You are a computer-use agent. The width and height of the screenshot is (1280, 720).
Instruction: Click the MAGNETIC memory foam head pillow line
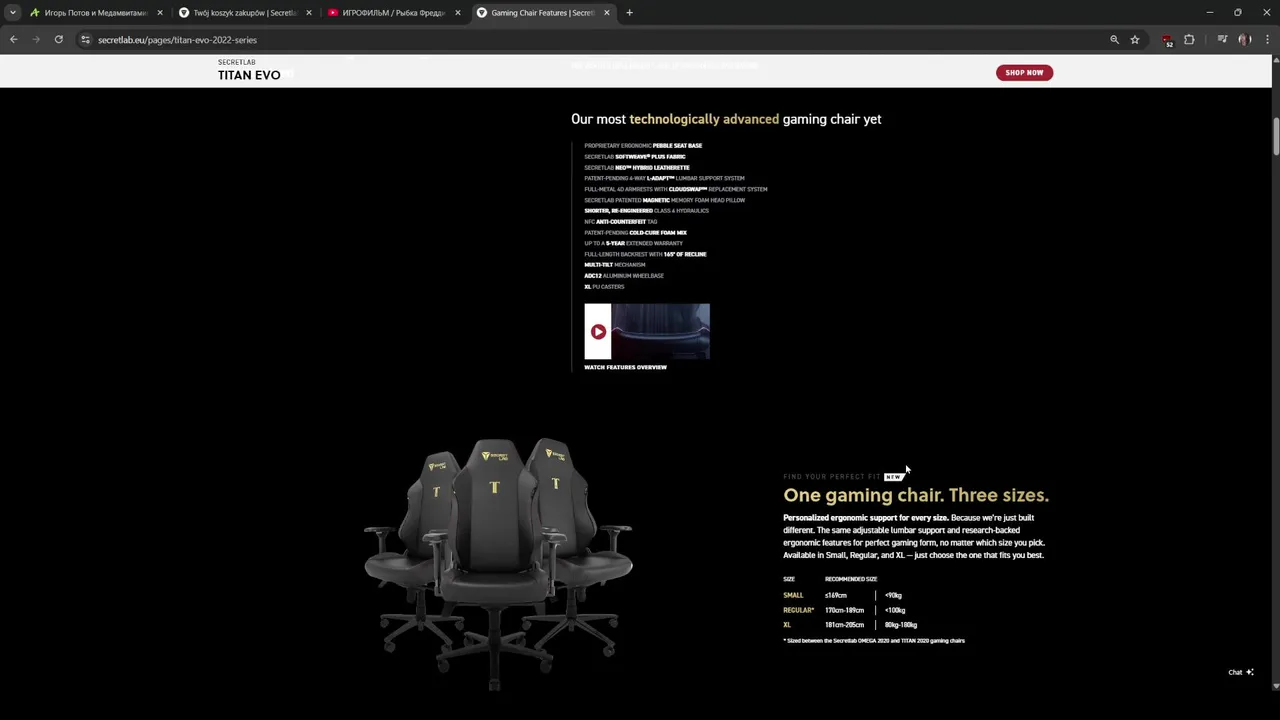point(665,200)
